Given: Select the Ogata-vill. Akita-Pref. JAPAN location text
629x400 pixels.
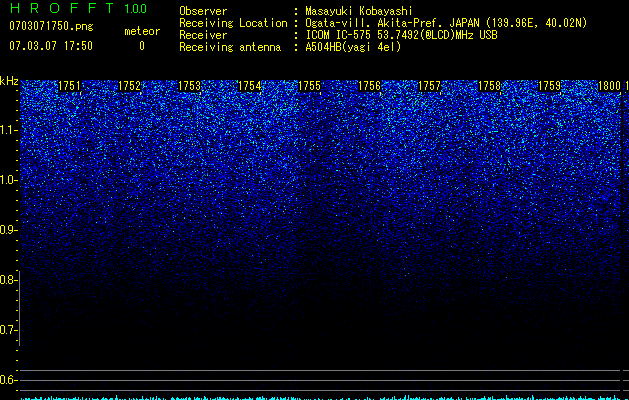Looking at the screenshot, I should click(x=446, y=23).
